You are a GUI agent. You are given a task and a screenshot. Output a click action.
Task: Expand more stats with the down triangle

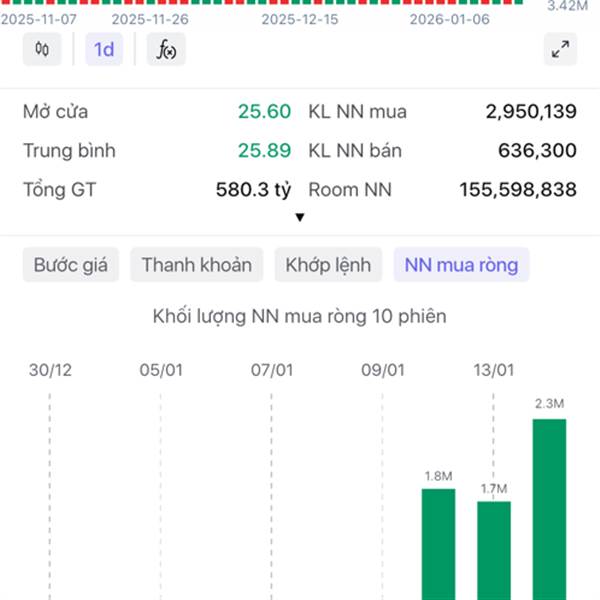click(300, 217)
